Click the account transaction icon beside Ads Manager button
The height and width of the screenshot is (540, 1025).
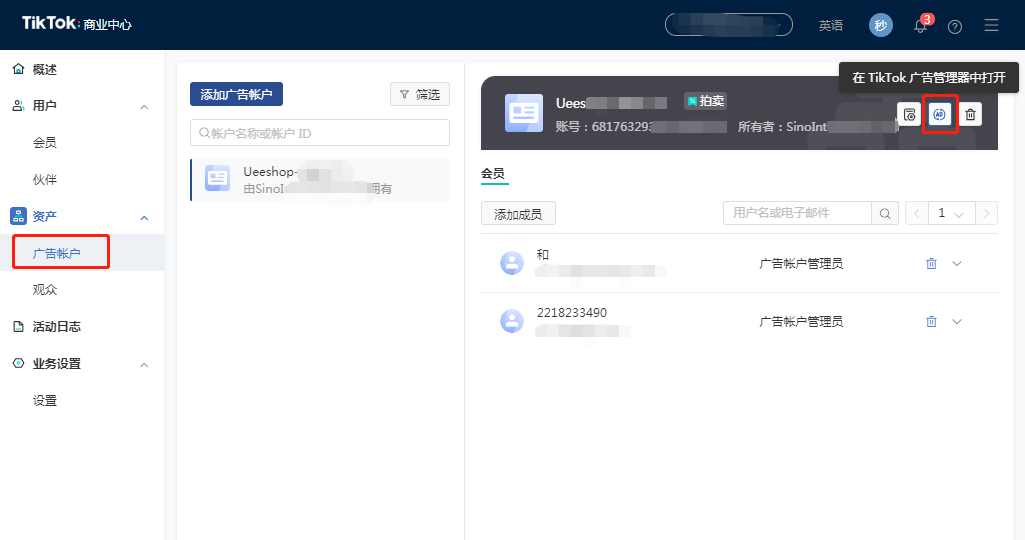(909, 114)
